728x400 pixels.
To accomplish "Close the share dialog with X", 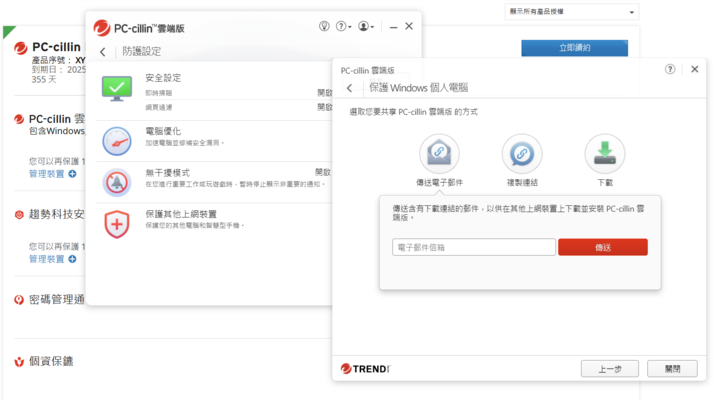I will click(695, 69).
